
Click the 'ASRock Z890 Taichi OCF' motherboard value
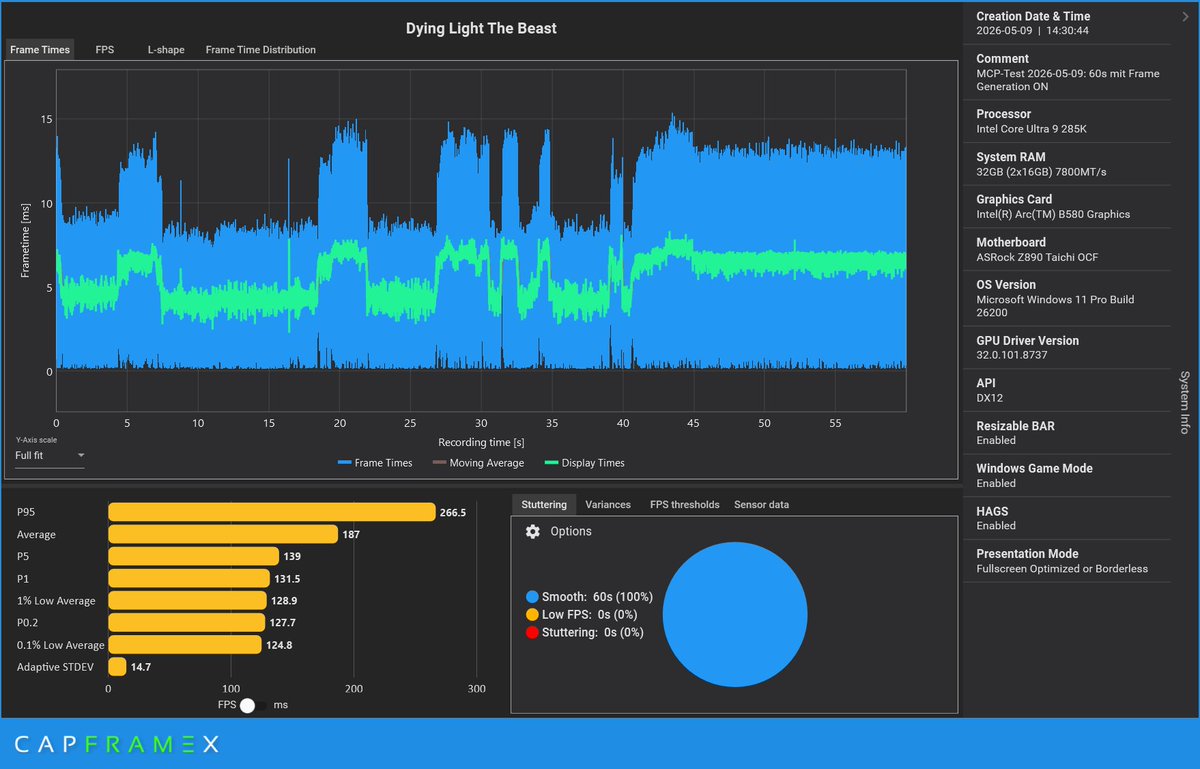1038,257
